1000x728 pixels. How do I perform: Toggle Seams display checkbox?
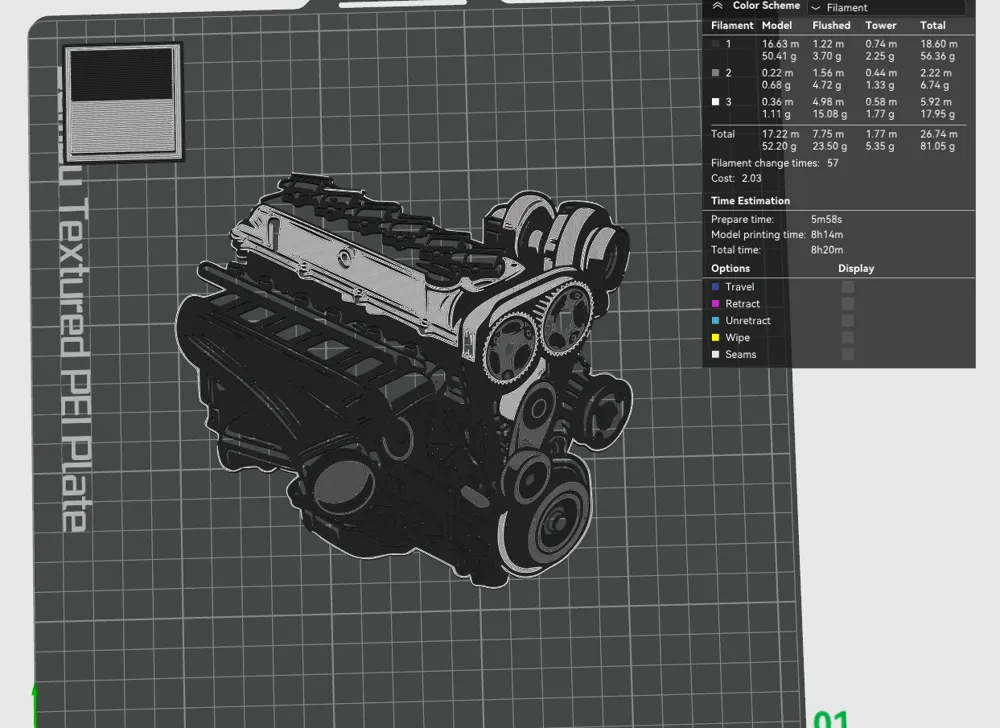click(848, 354)
